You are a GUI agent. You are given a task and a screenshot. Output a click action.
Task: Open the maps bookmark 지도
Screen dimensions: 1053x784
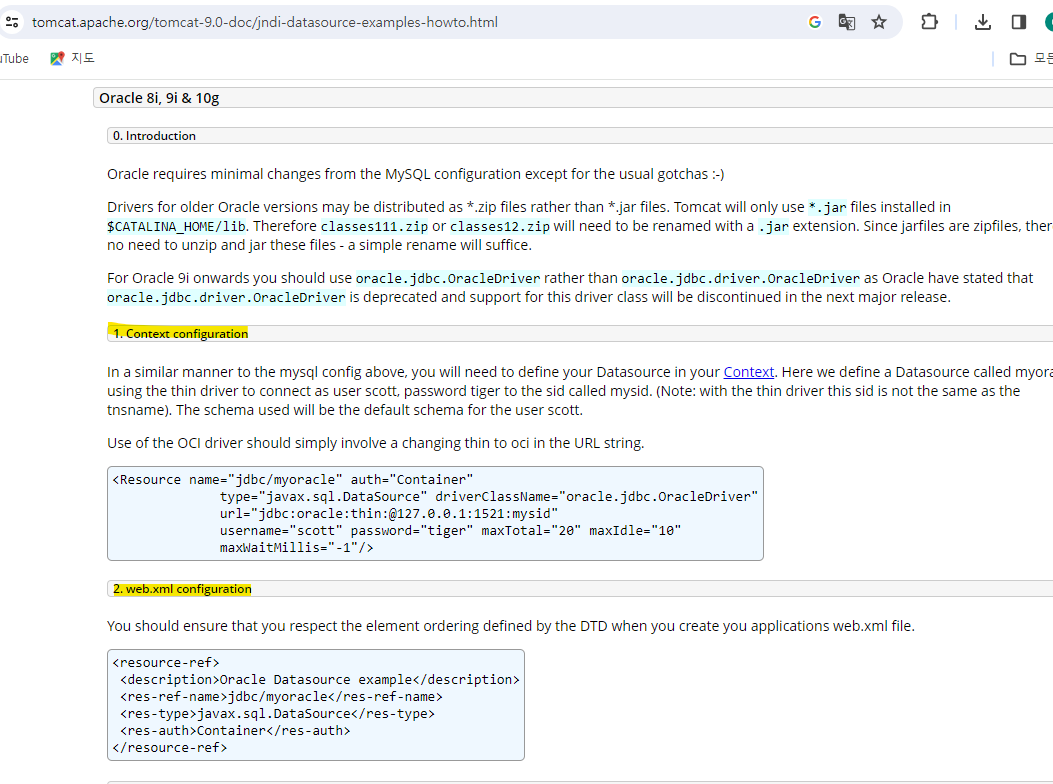pyautogui.click(x=73, y=58)
